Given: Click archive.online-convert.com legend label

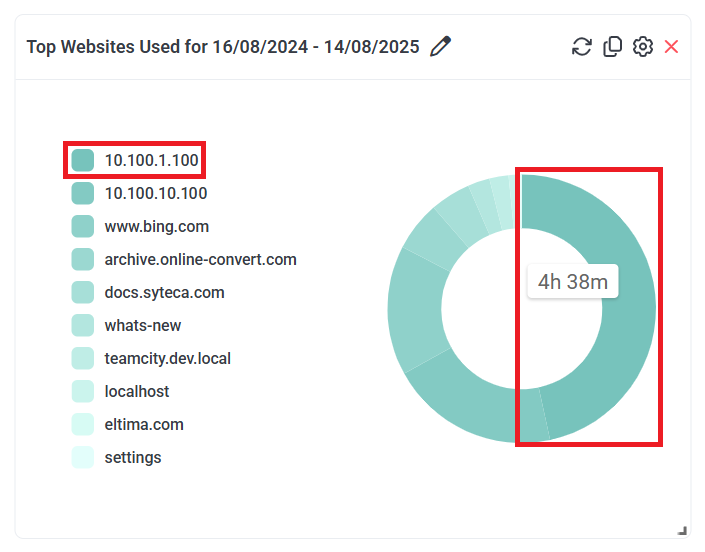Looking at the screenshot, I should 200,259.
